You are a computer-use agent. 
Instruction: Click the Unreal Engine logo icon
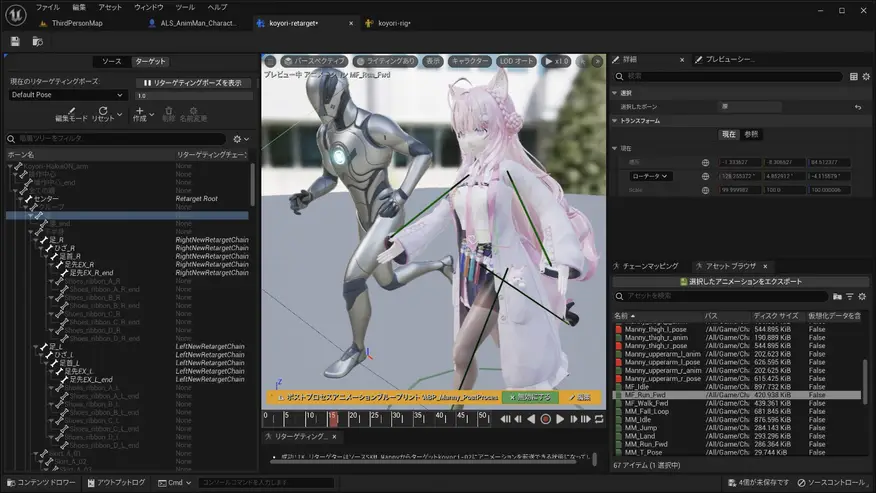click(x=16, y=15)
